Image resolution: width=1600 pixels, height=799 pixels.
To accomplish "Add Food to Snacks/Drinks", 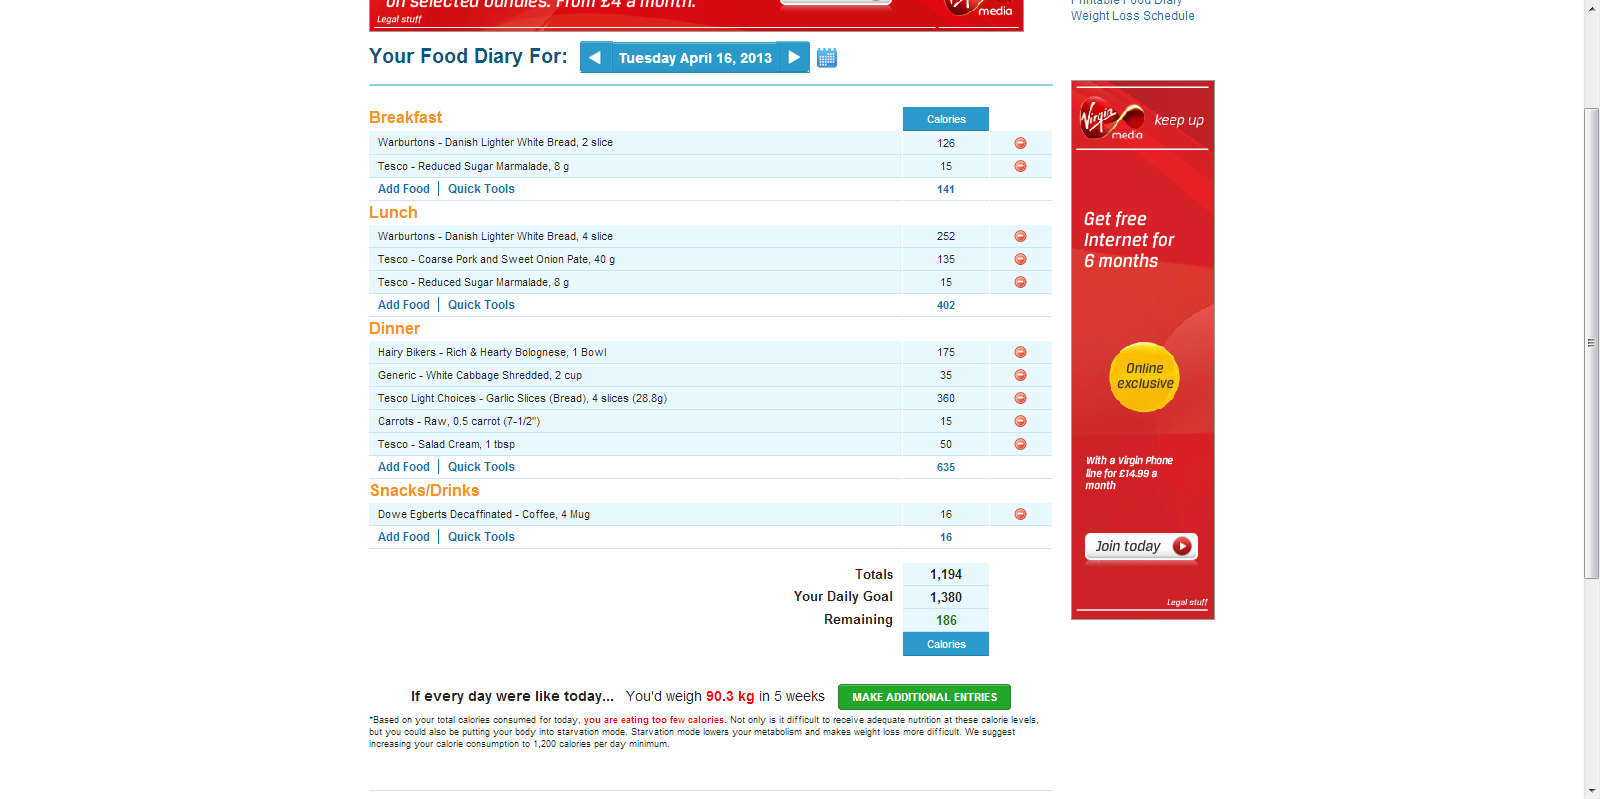I will [404, 537].
